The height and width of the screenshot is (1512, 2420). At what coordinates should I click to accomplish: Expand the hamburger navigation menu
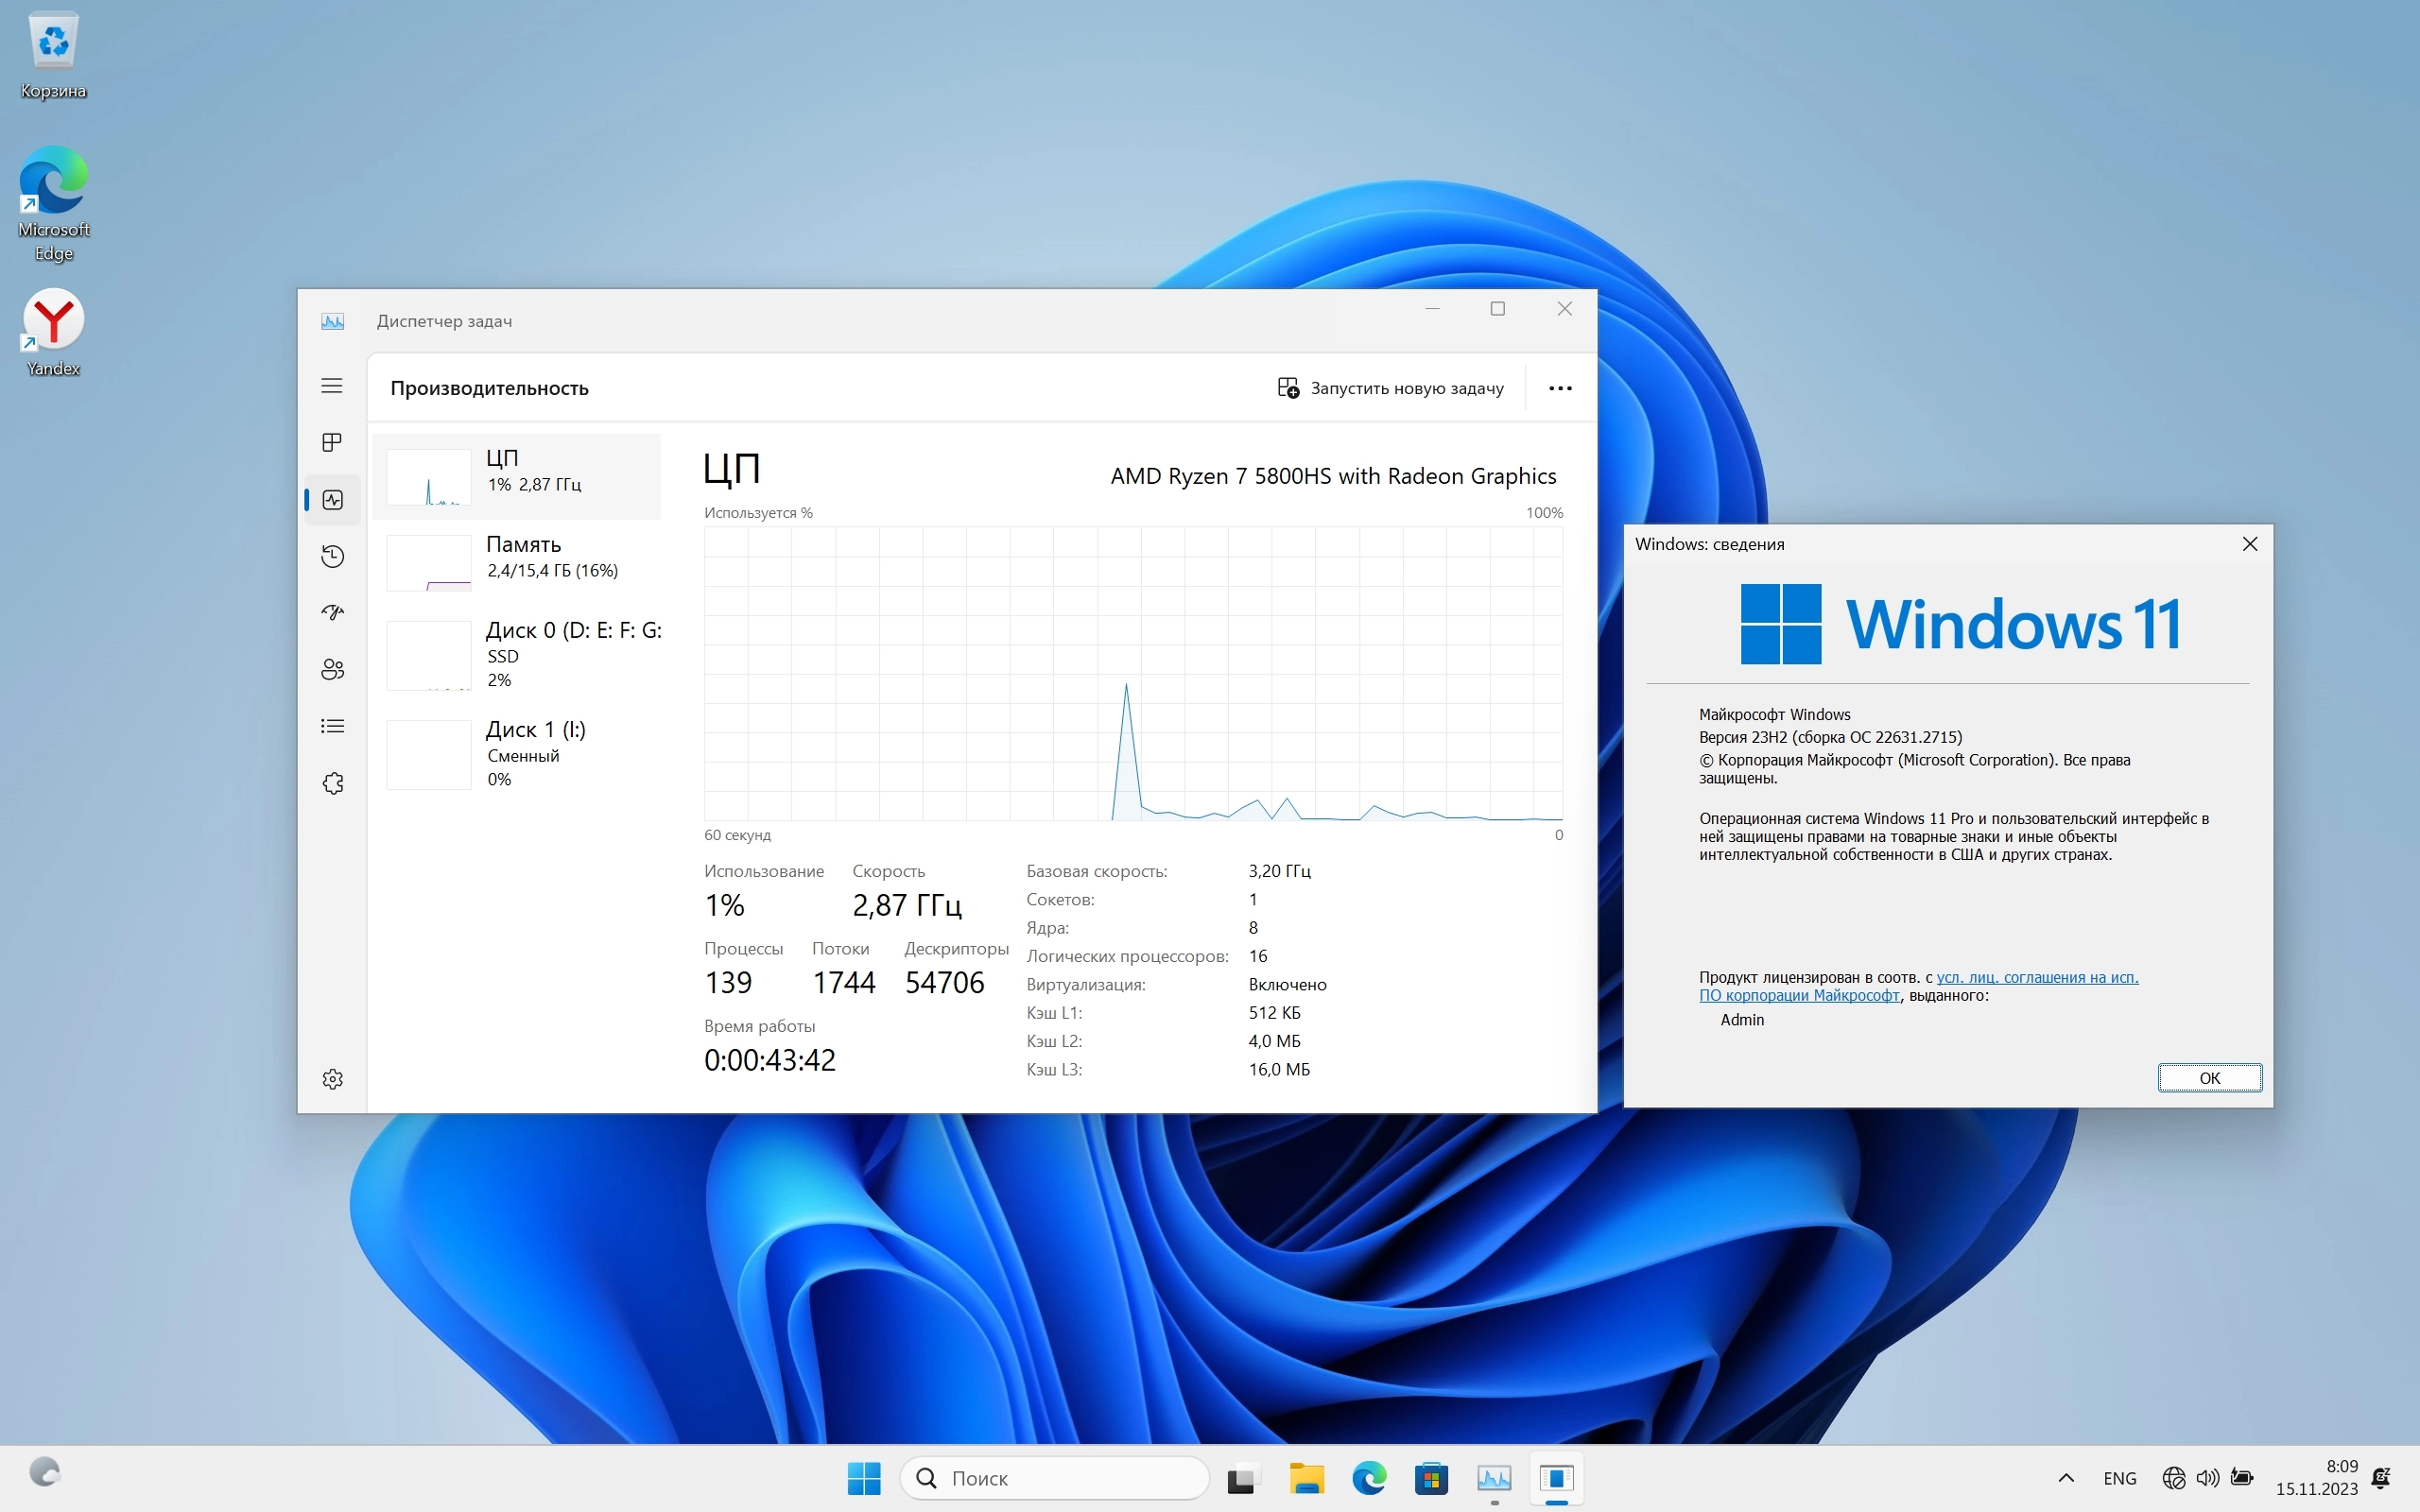332,386
